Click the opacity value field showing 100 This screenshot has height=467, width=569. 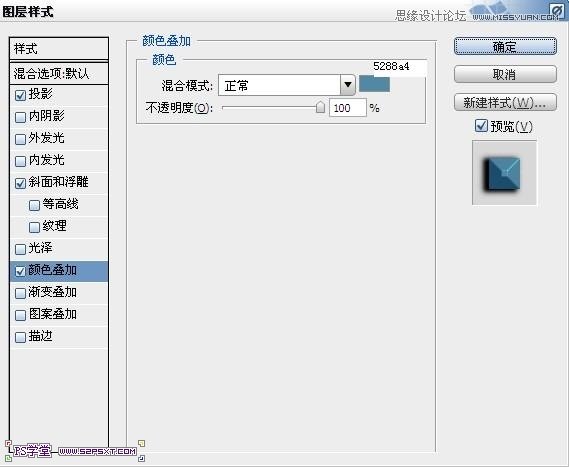[x=348, y=108]
